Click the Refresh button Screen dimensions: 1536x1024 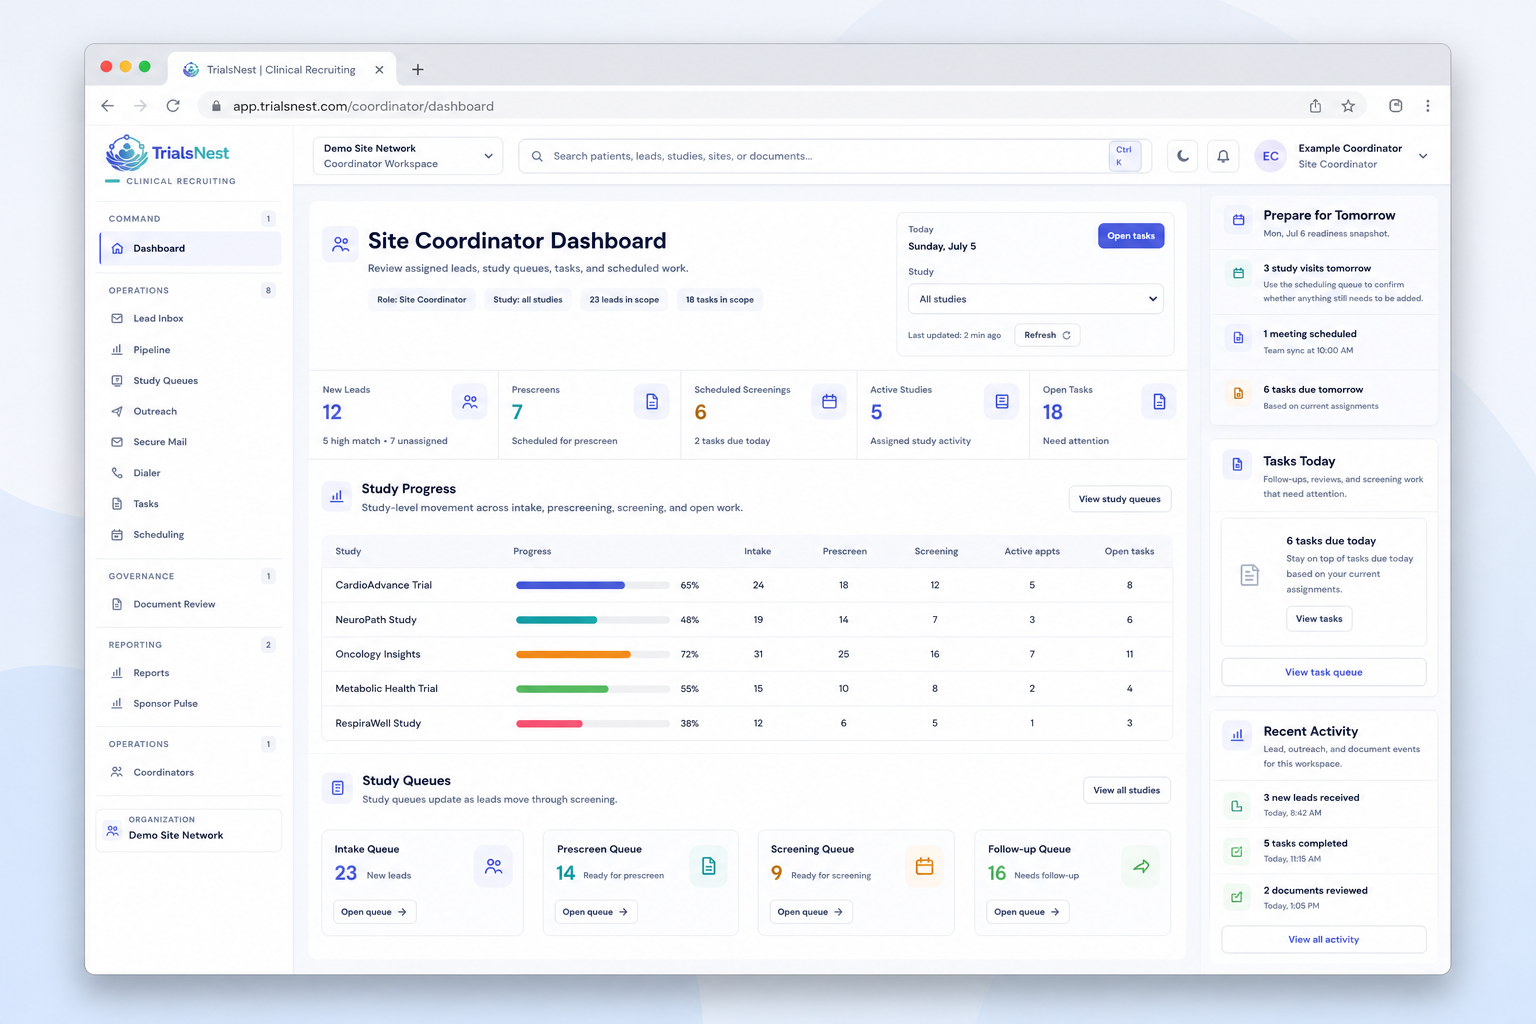[1047, 335]
